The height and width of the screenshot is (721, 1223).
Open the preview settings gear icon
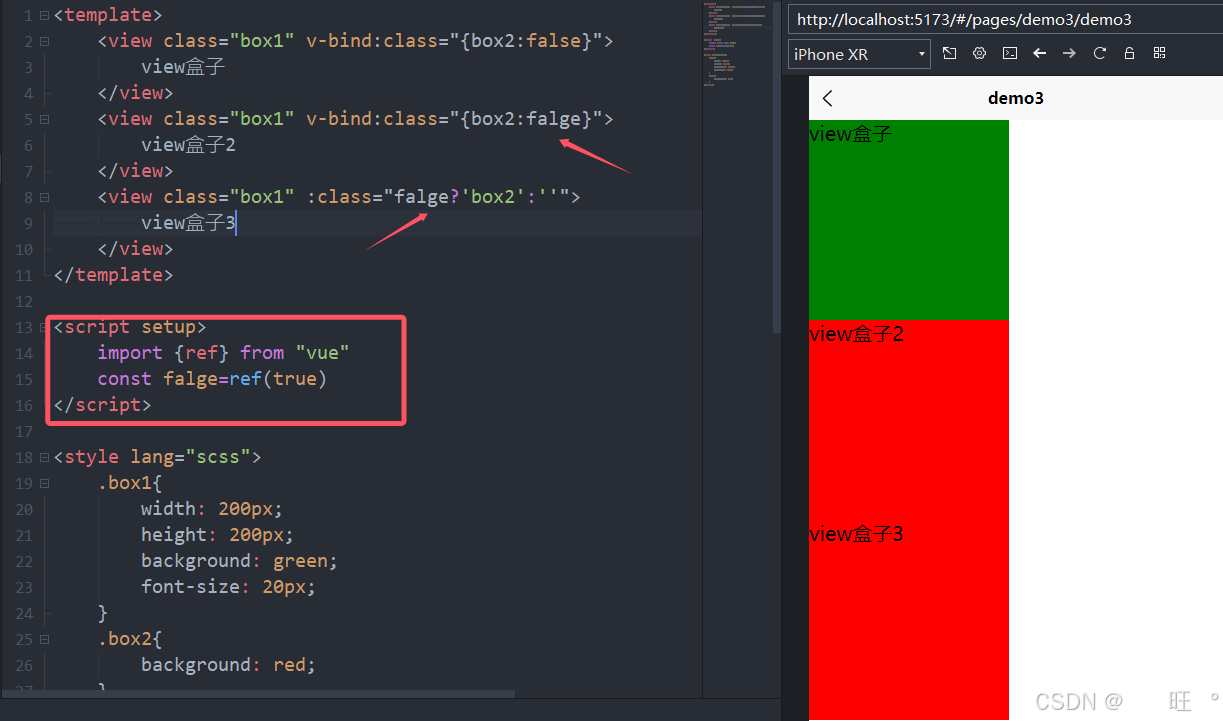click(x=980, y=53)
